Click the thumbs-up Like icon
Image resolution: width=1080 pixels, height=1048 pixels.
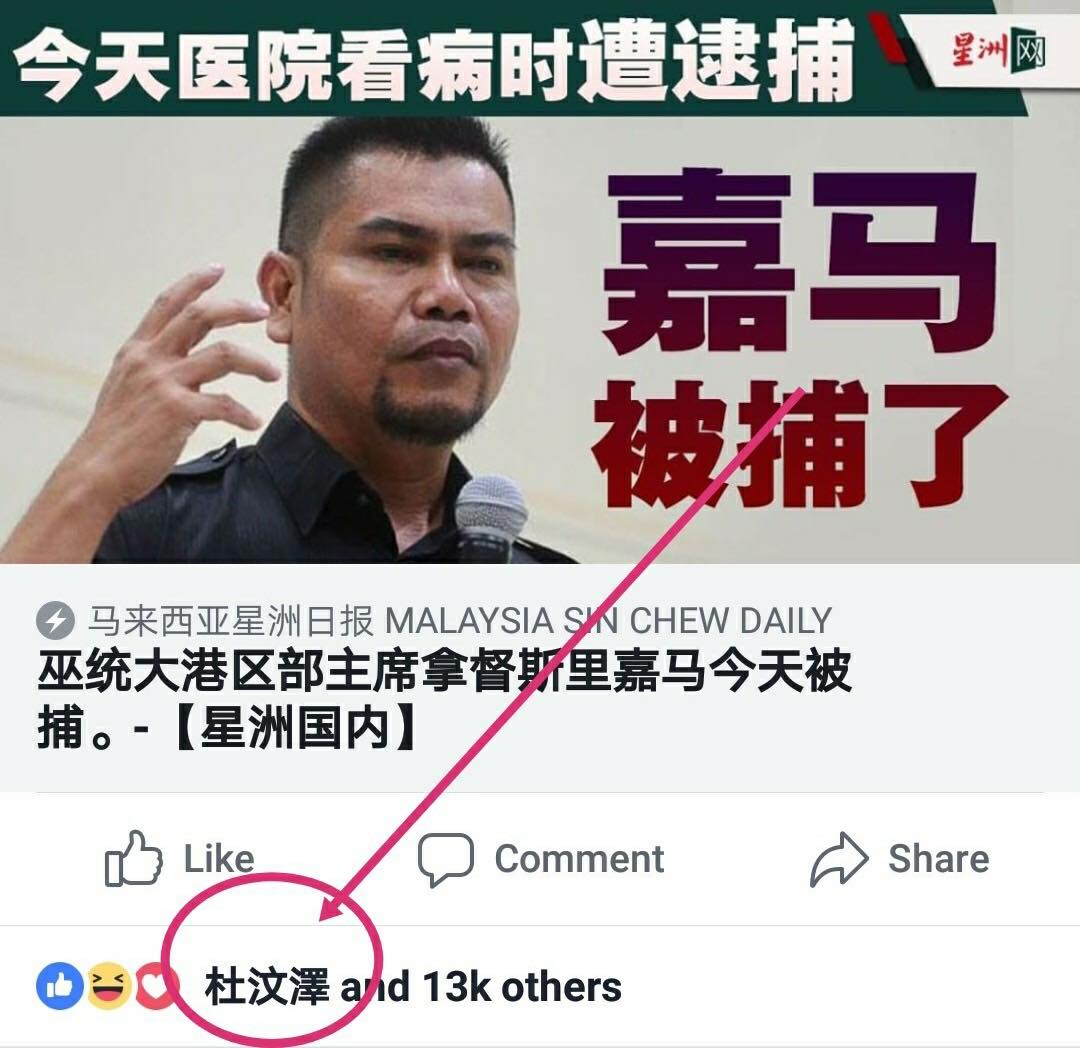click(x=134, y=858)
